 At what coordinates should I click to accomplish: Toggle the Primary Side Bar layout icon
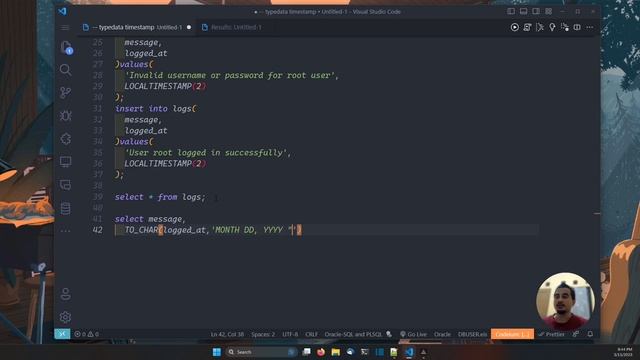click(x=511, y=11)
